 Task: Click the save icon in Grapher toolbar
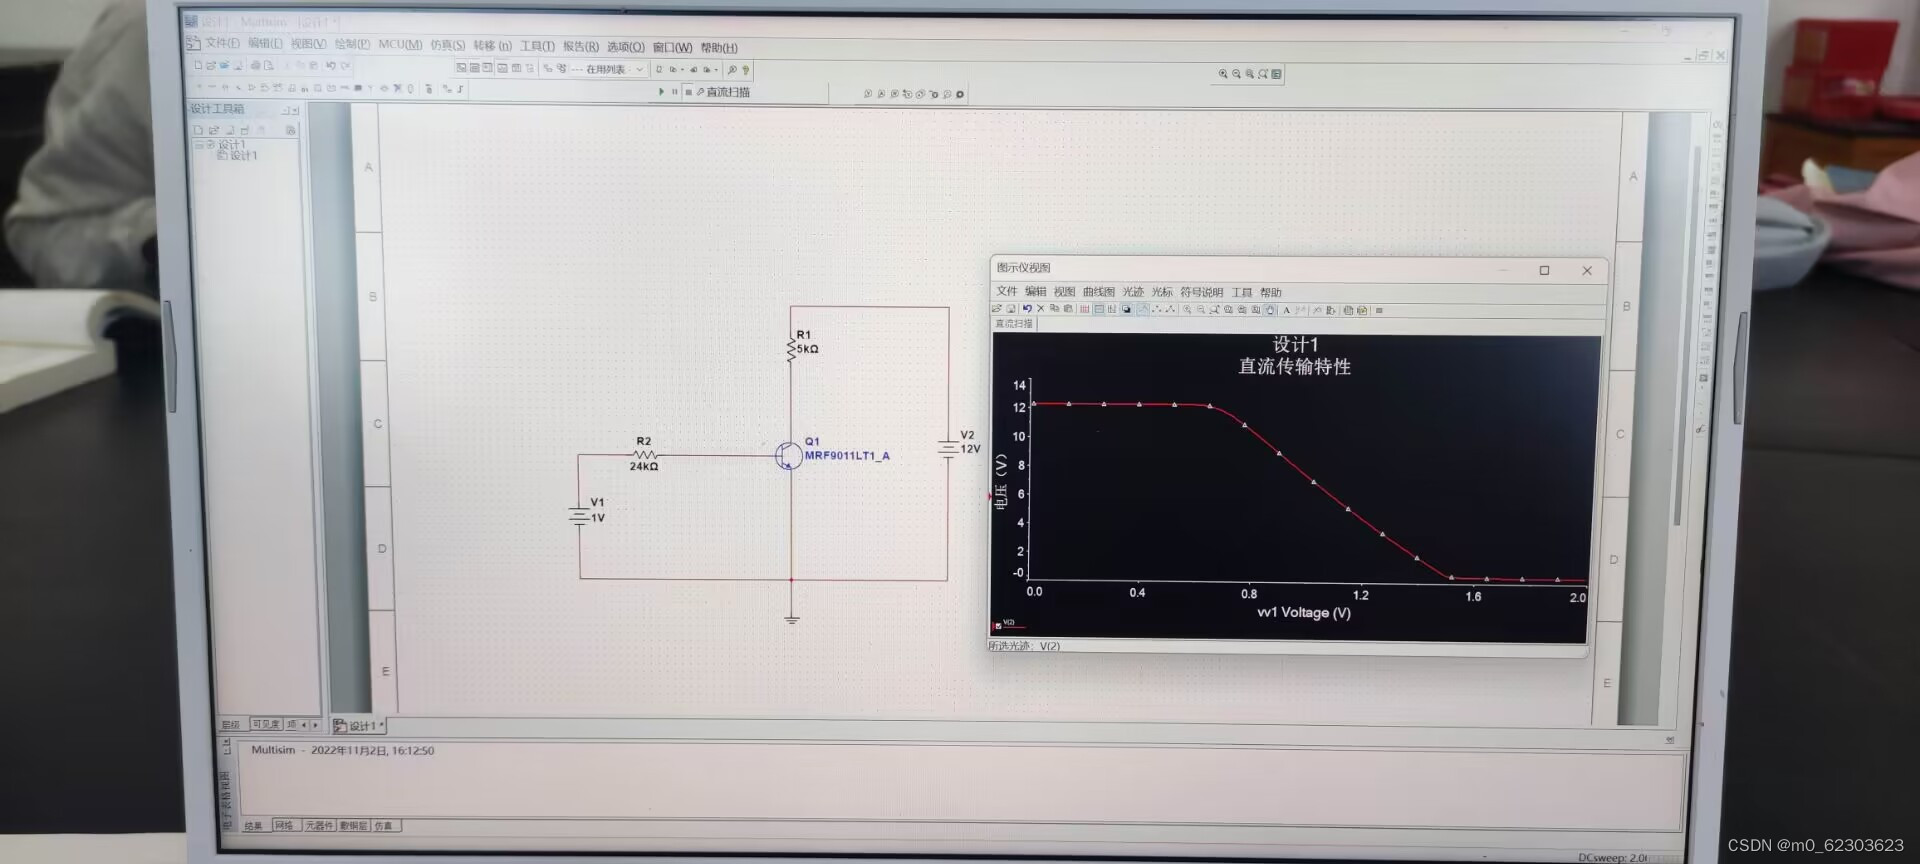point(1010,309)
